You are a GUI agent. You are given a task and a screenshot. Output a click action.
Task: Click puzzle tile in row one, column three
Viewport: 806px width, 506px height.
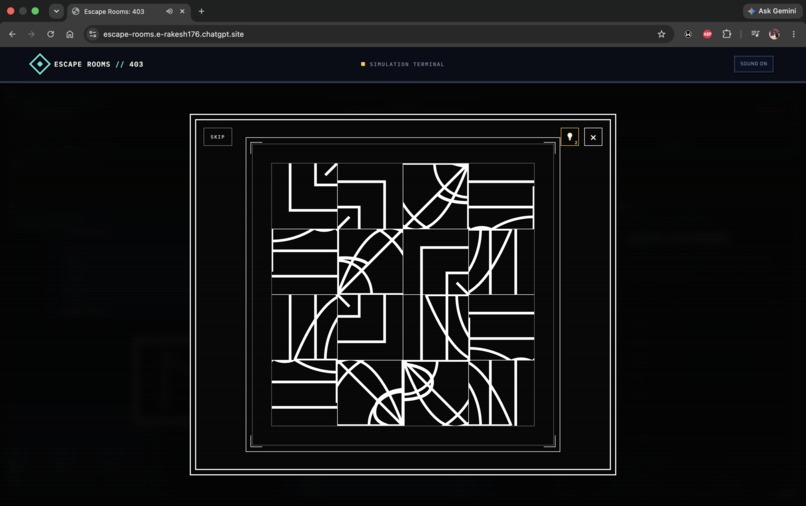point(436,196)
